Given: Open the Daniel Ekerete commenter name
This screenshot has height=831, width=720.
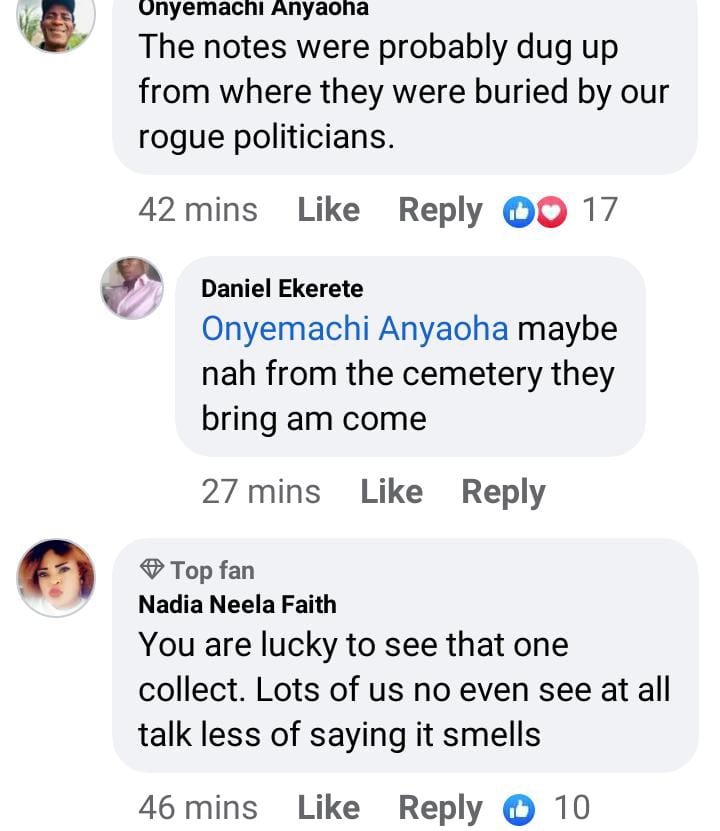Looking at the screenshot, I should click(x=282, y=289).
